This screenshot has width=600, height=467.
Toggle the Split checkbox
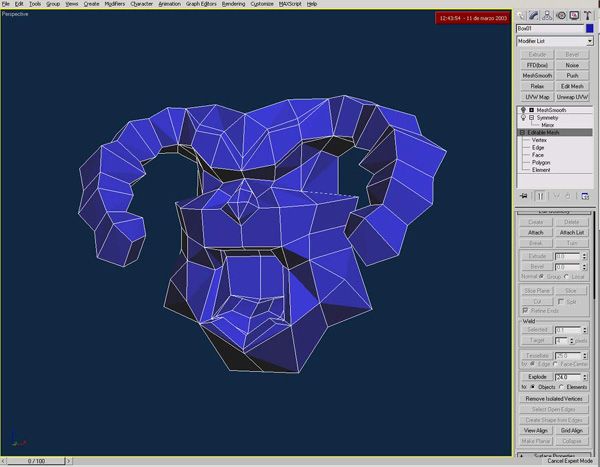[561, 302]
